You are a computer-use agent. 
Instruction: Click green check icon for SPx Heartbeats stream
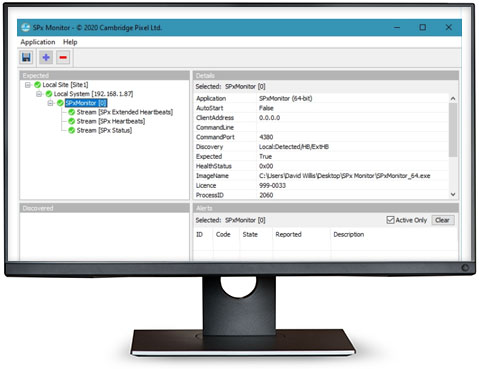click(72, 121)
